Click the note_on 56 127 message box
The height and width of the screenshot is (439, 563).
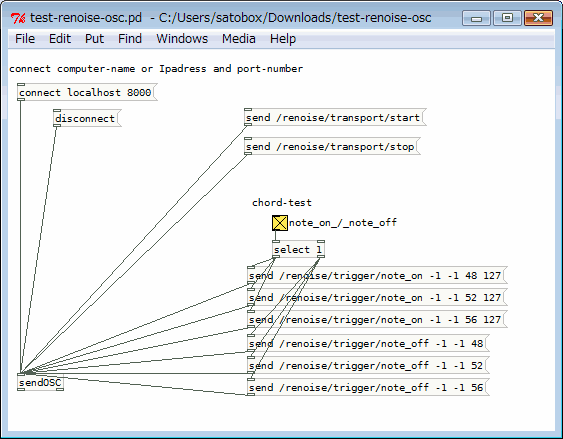click(x=377, y=319)
